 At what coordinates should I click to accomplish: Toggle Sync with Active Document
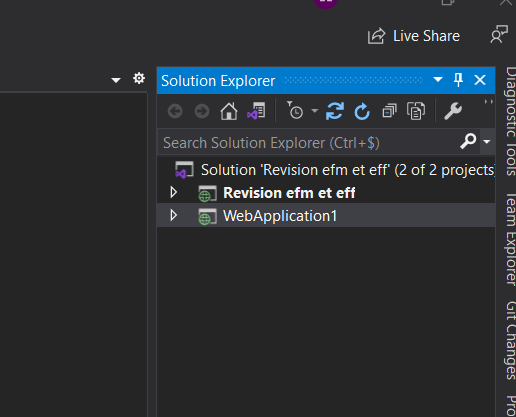[x=335, y=111]
